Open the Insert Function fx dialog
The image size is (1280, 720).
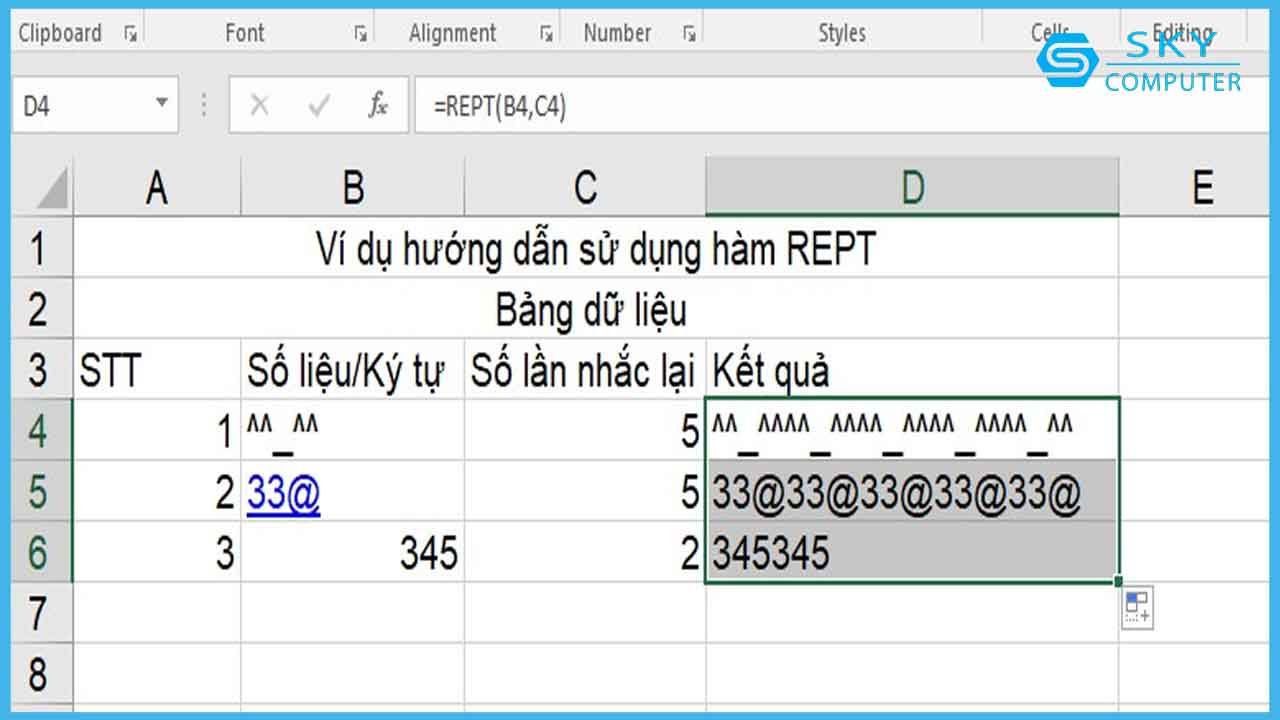click(x=378, y=105)
